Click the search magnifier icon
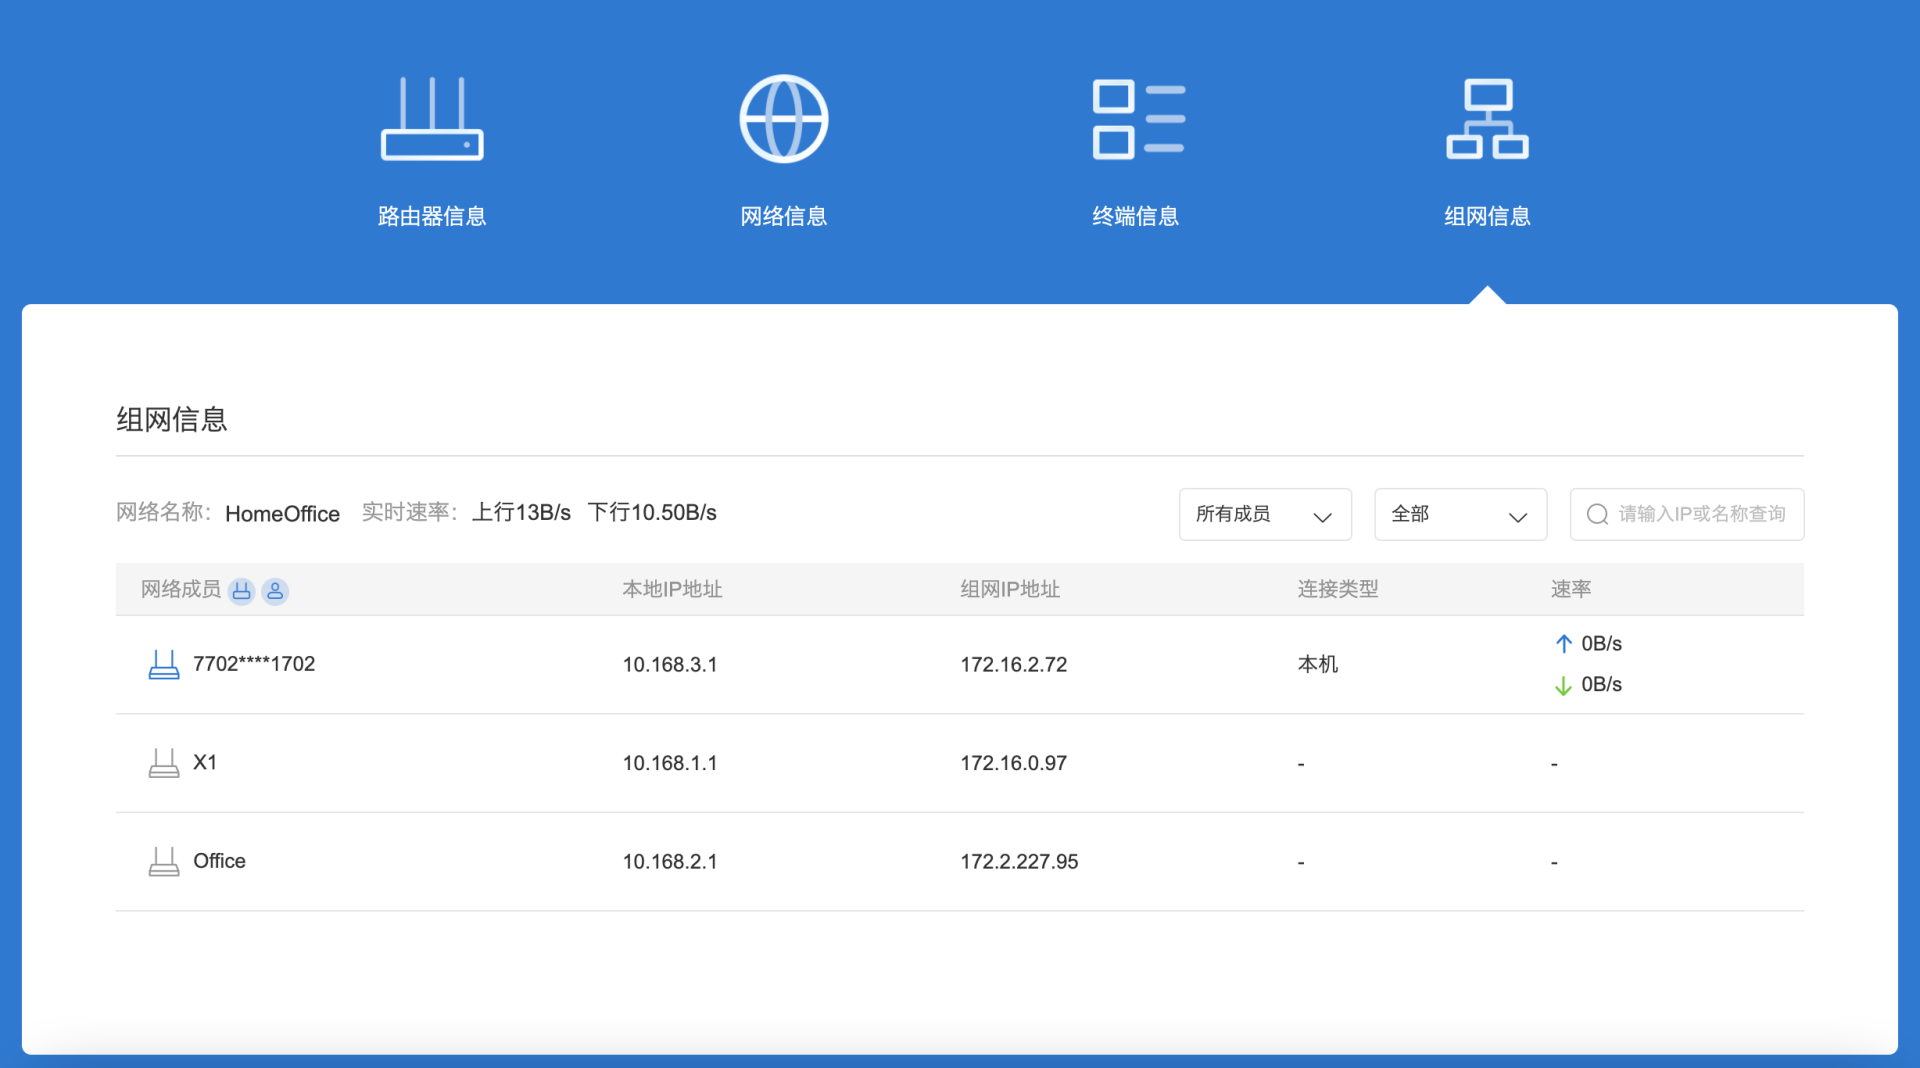Screen dimensions: 1920x1068 [x=1597, y=514]
